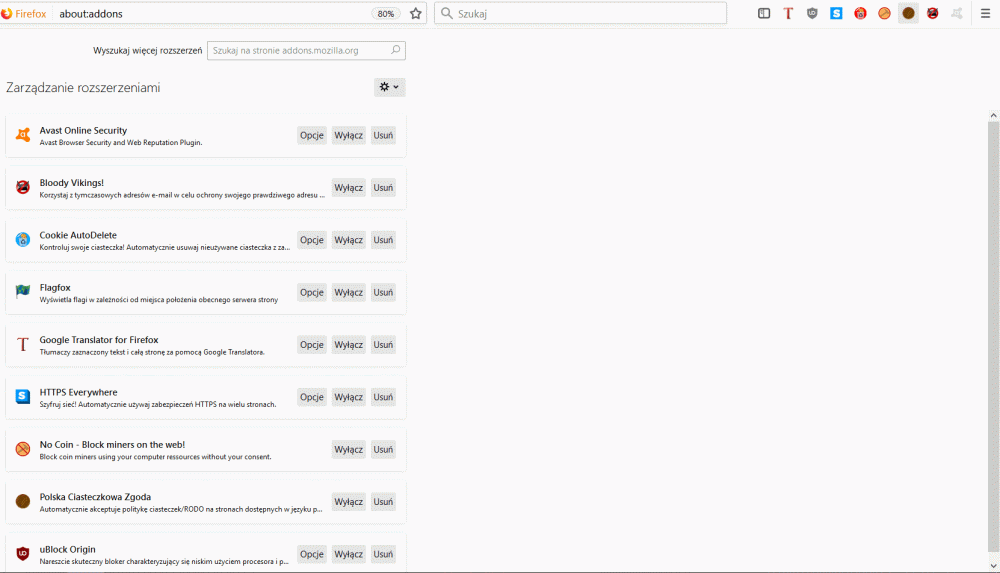Focus the addons.mozilla.org search field
Image resolution: width=1000 pixels, height=573 pixels.
306,50
